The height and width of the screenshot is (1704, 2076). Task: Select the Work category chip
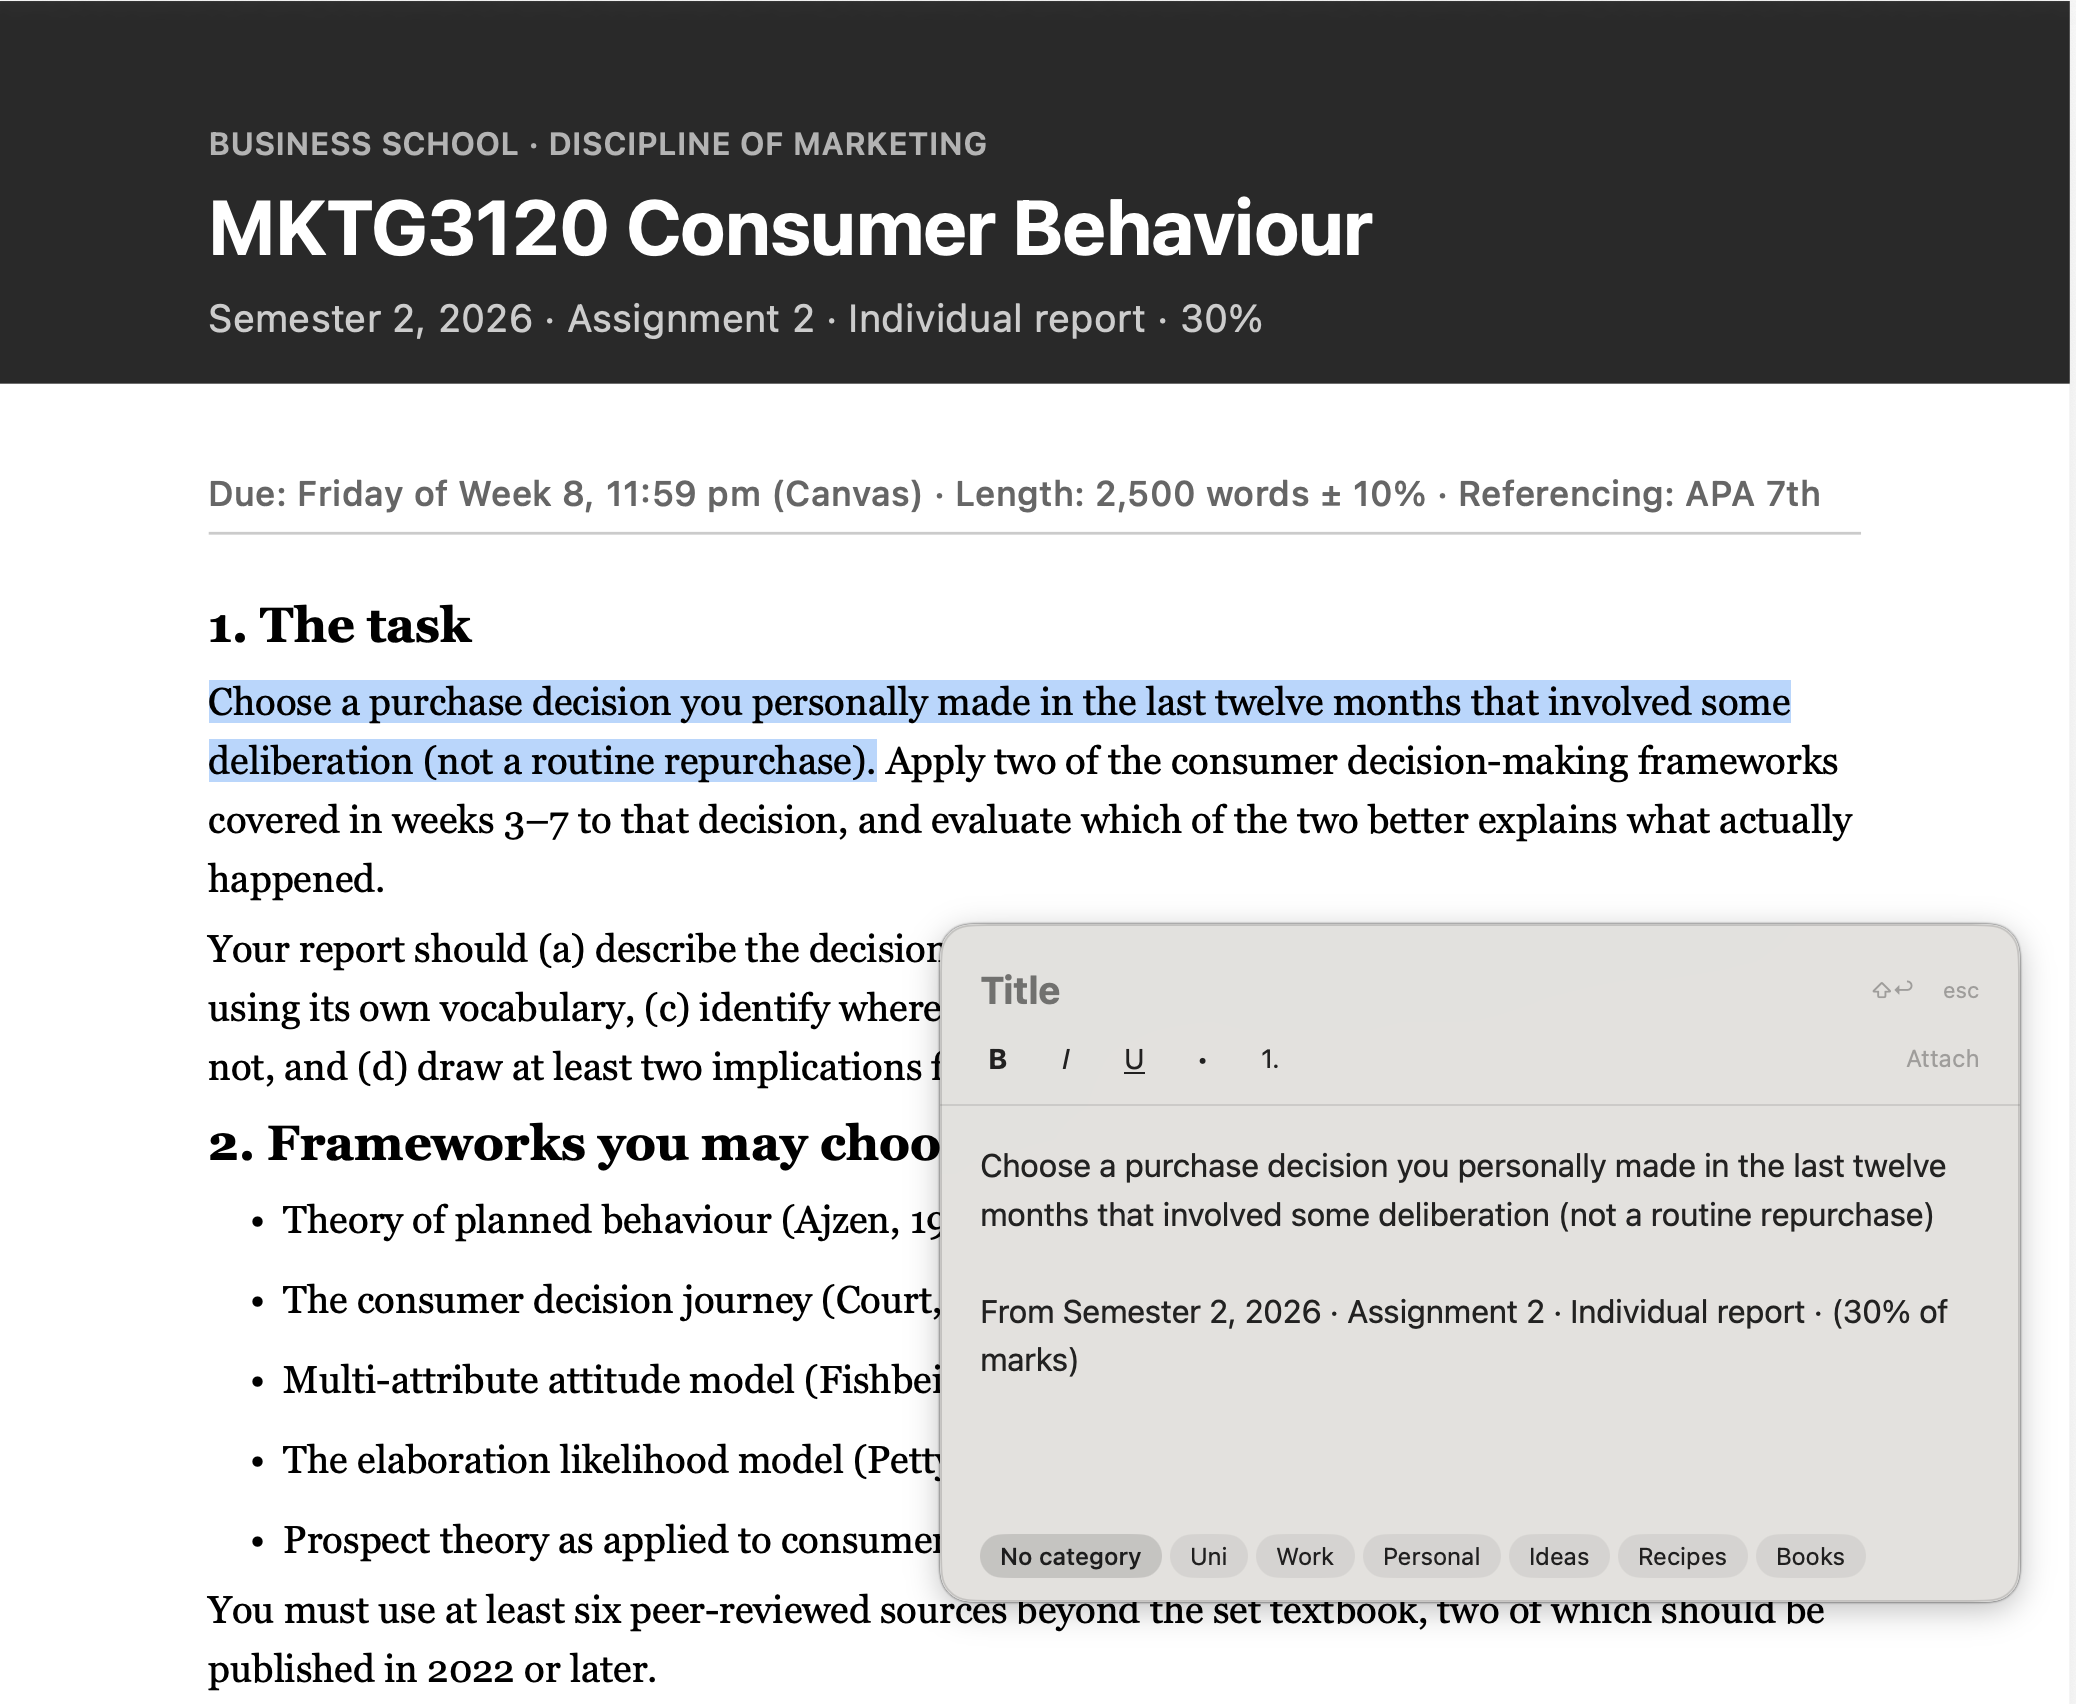coord(1305,1556)
